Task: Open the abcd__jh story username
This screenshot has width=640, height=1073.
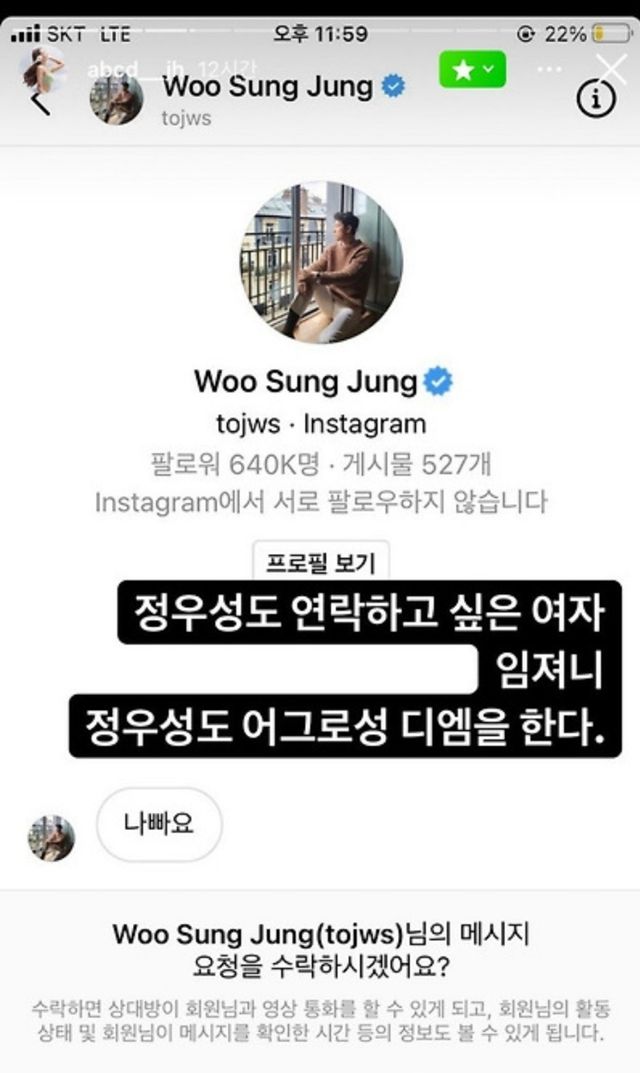Action: tap(136, 69)
